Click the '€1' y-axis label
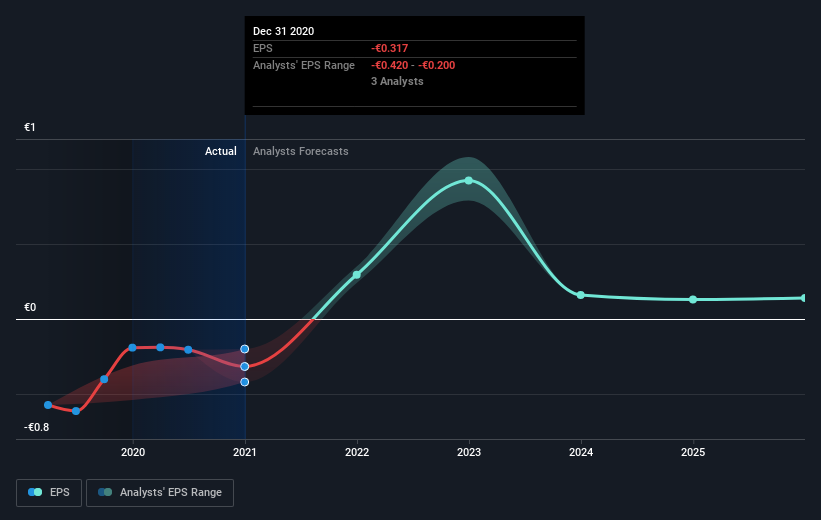 click(30, 127)
